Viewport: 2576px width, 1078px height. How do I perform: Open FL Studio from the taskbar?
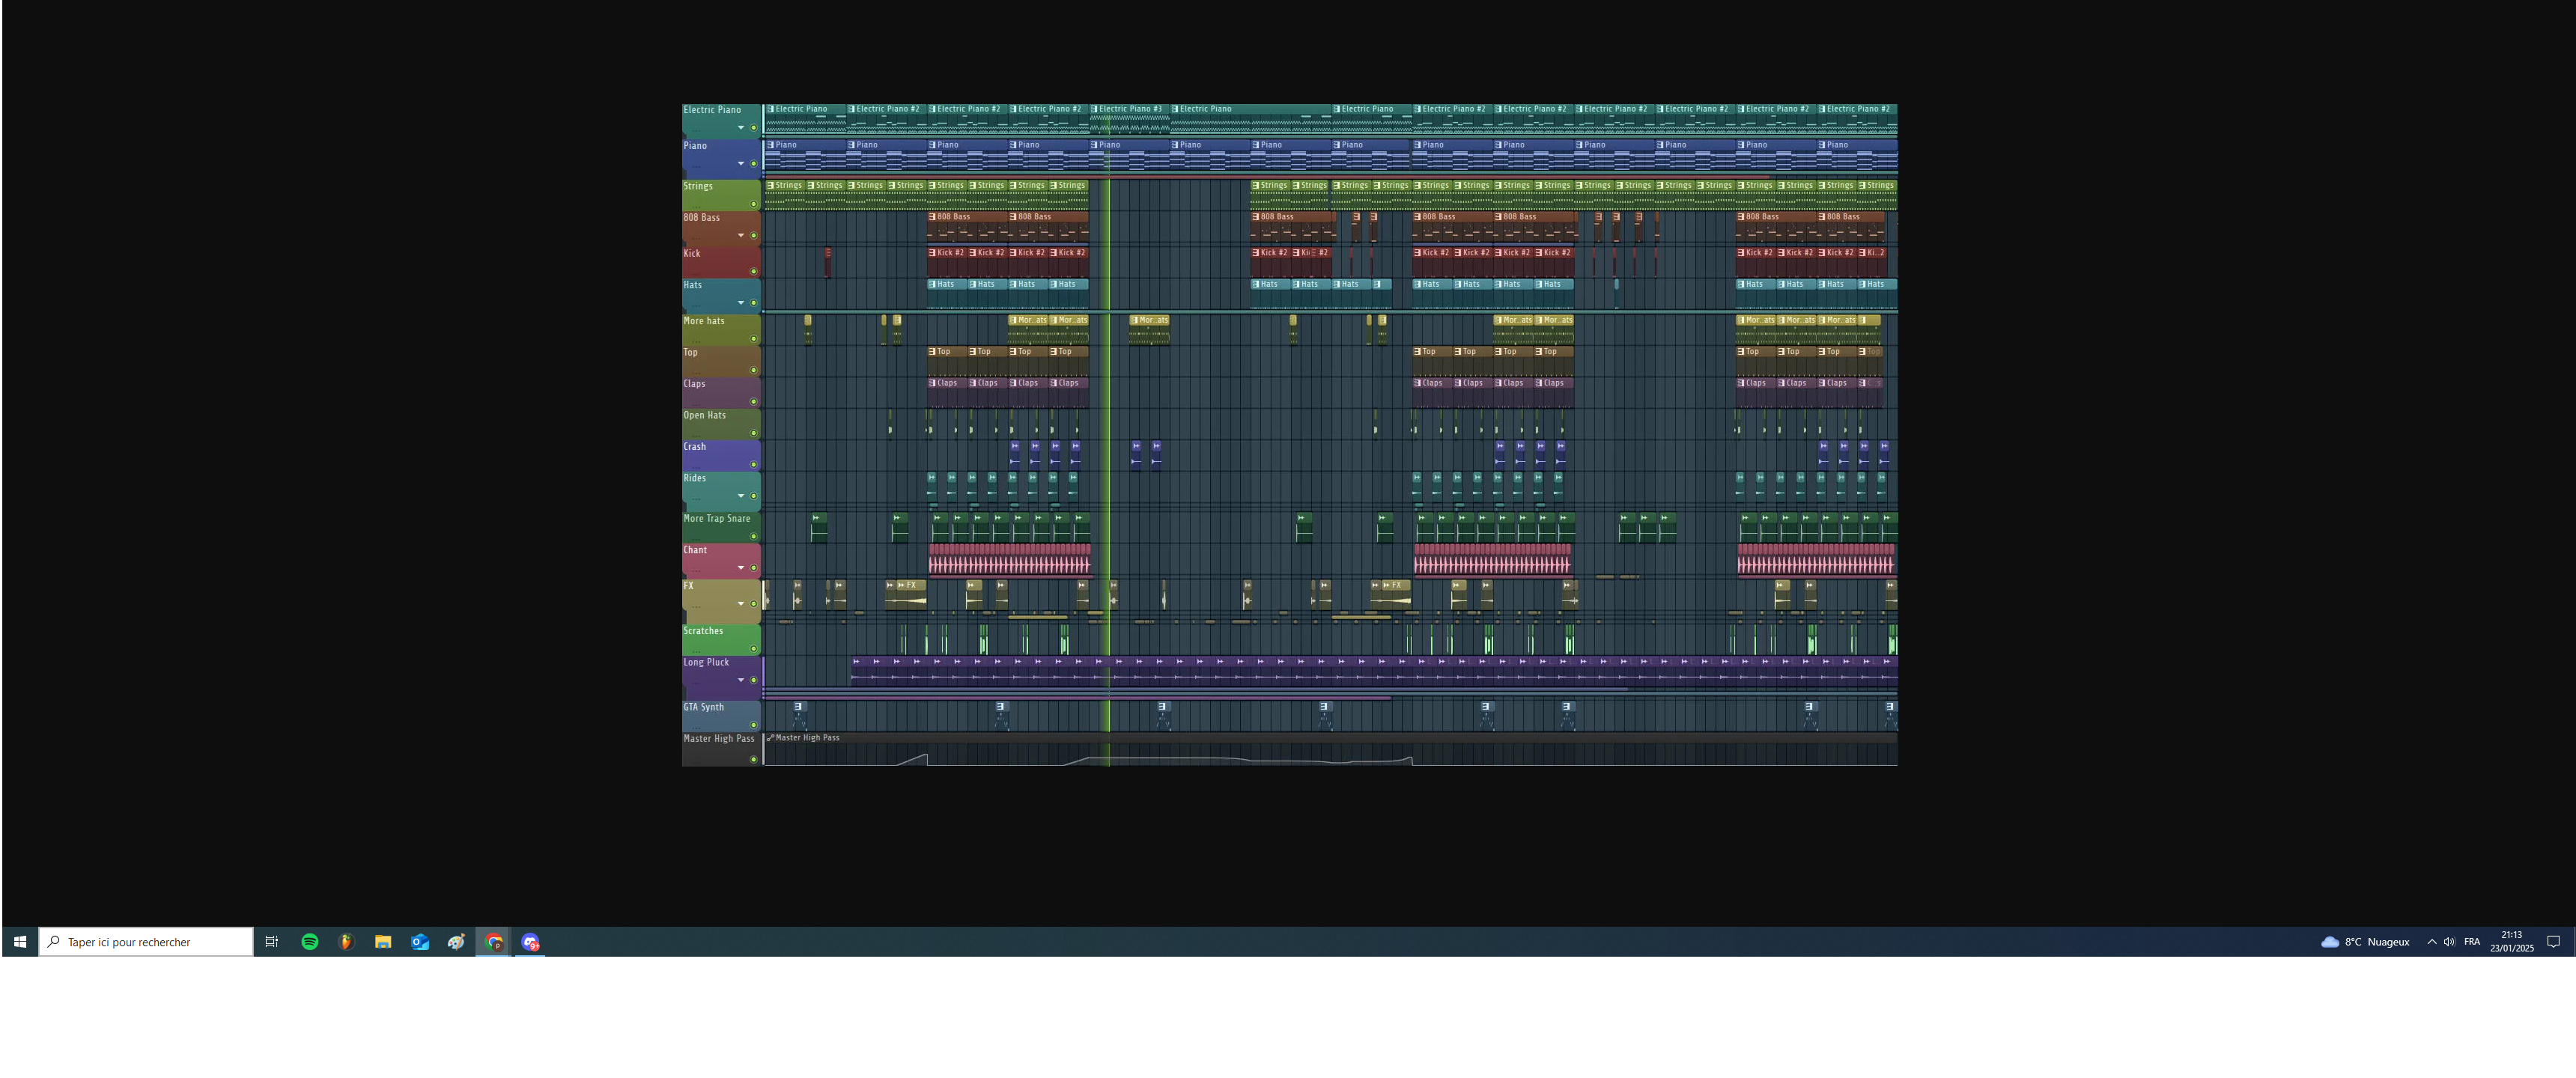click(x=346, y=942)
